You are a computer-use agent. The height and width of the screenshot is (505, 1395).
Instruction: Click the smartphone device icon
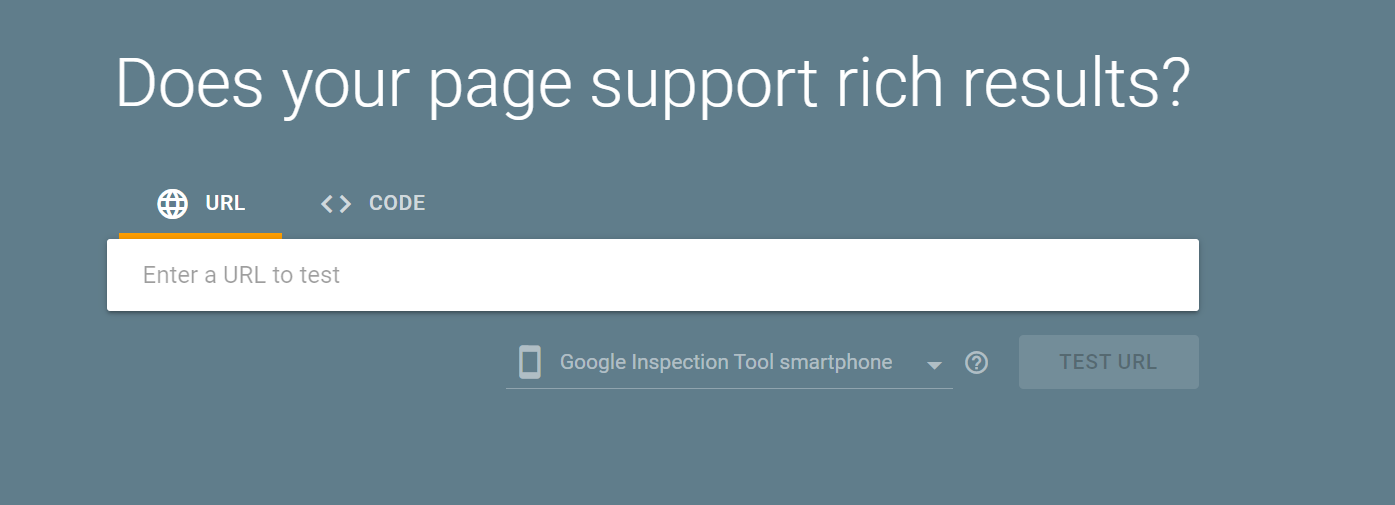pyautogui.click(x=530, y=362)
